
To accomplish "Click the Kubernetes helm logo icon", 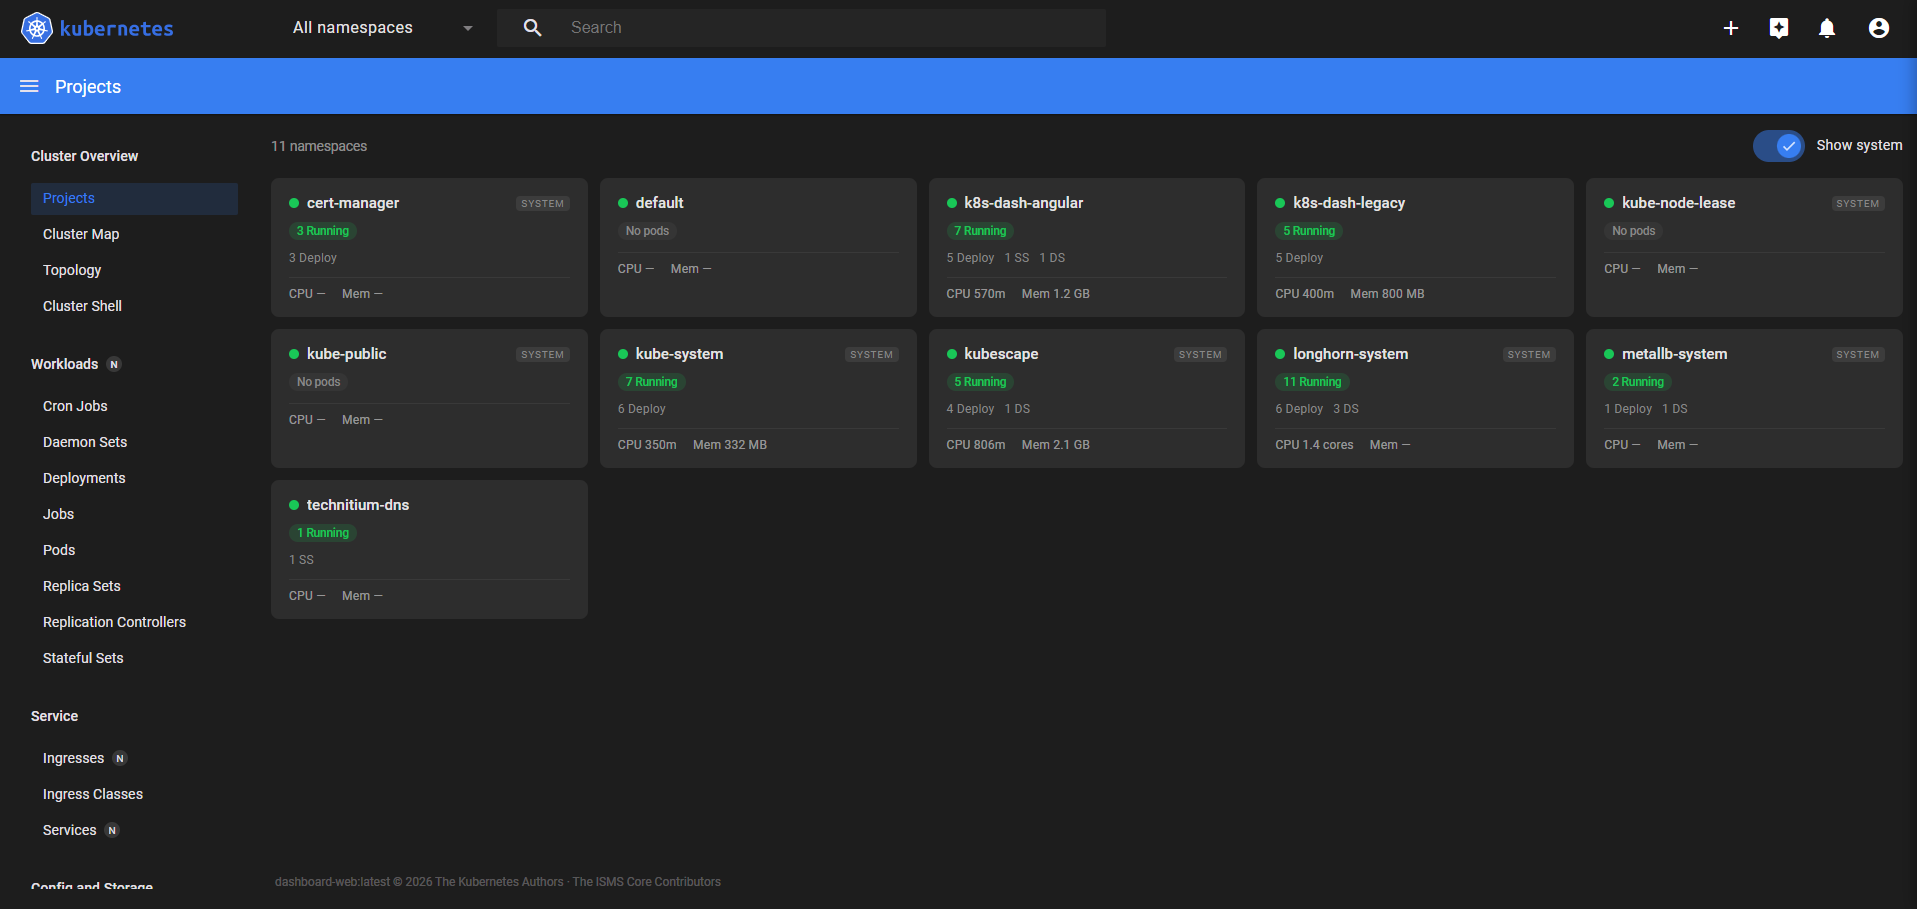I will (37, 28).
